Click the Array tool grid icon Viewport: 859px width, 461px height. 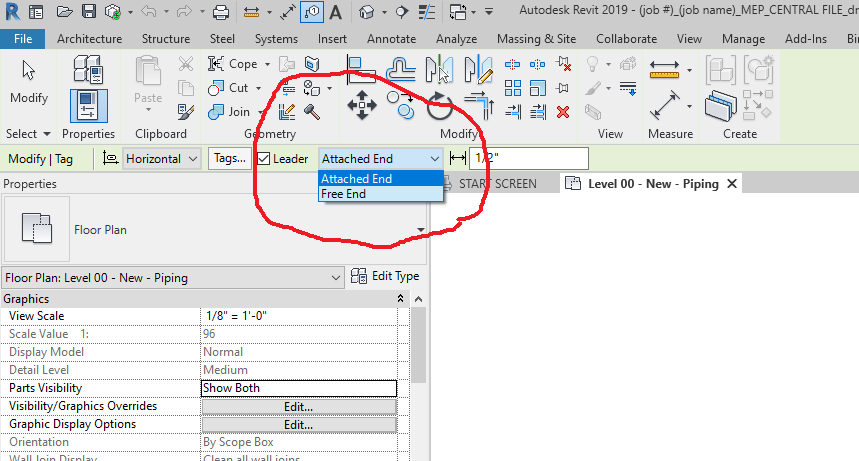512,88
